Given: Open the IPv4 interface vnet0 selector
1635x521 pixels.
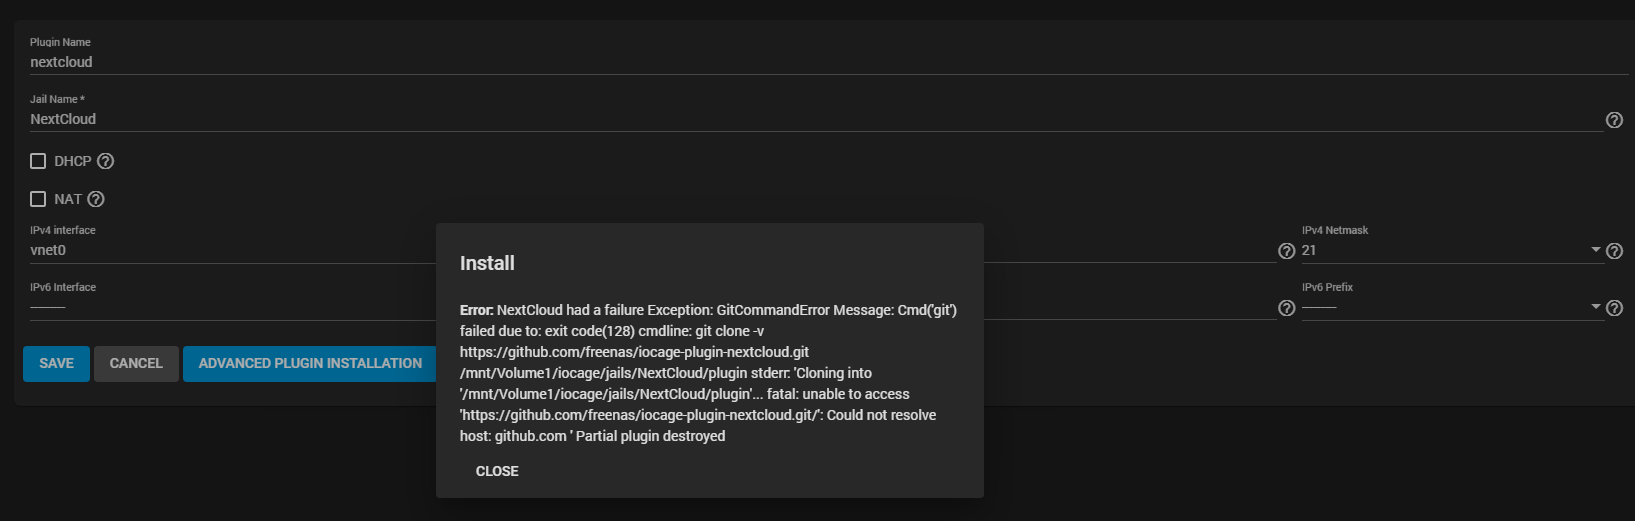Looking at the screenshot, I should coord(232,250).
